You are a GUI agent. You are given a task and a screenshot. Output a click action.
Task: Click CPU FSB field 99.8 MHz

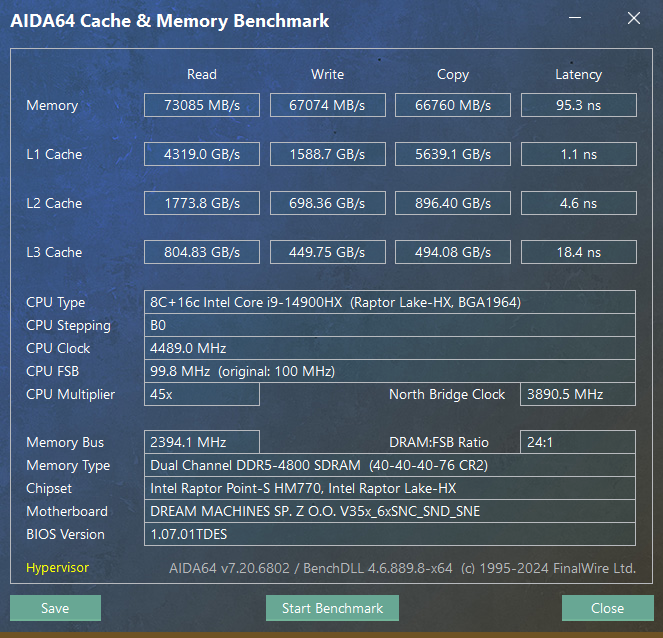[x=390, y=371]
